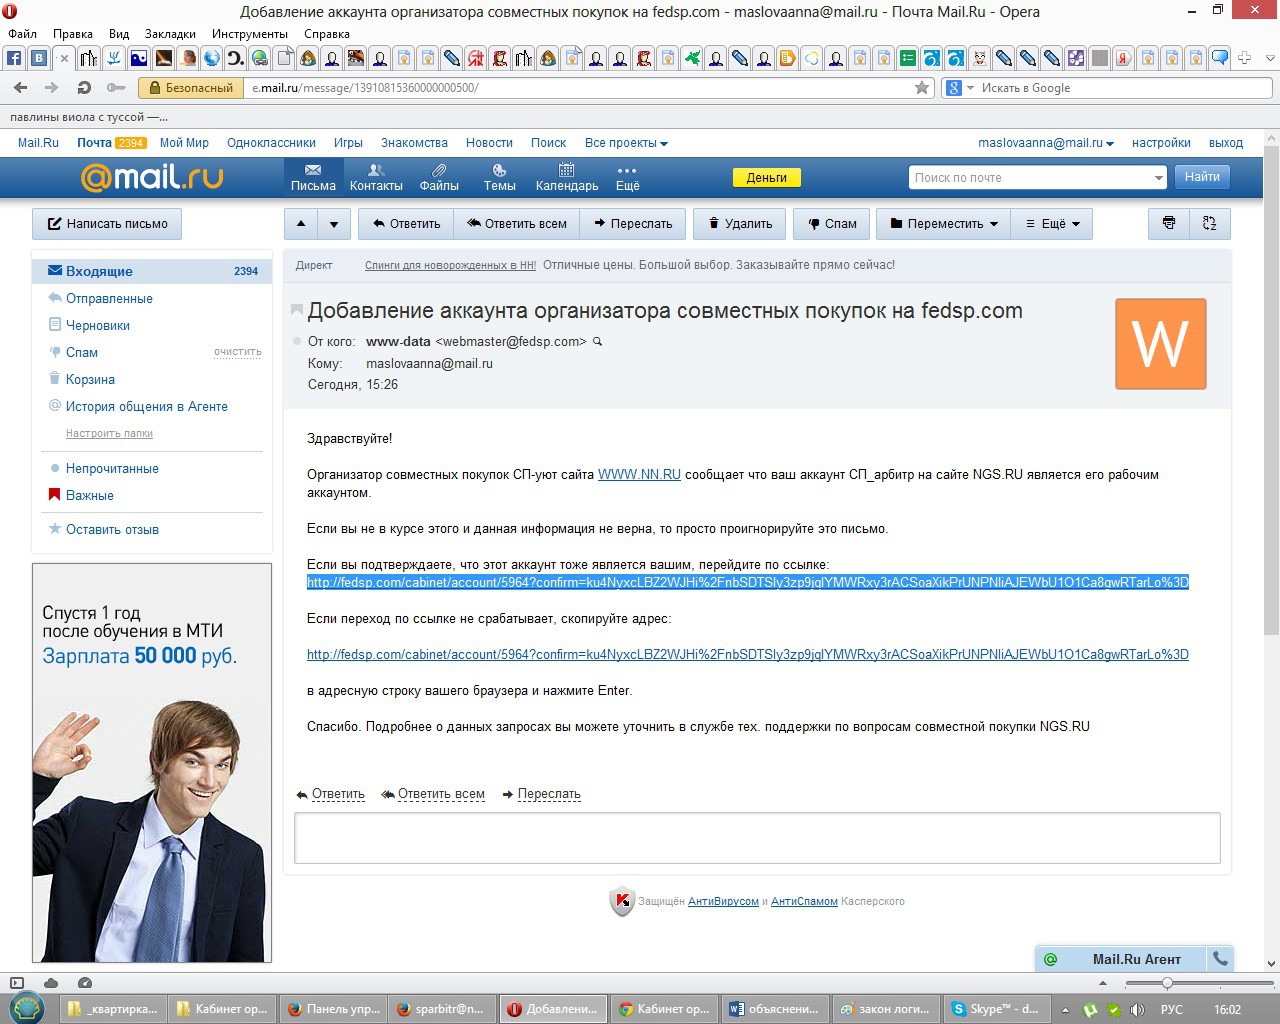
Task: Open the Facebook pinned tab
Action: coord(14,58)
